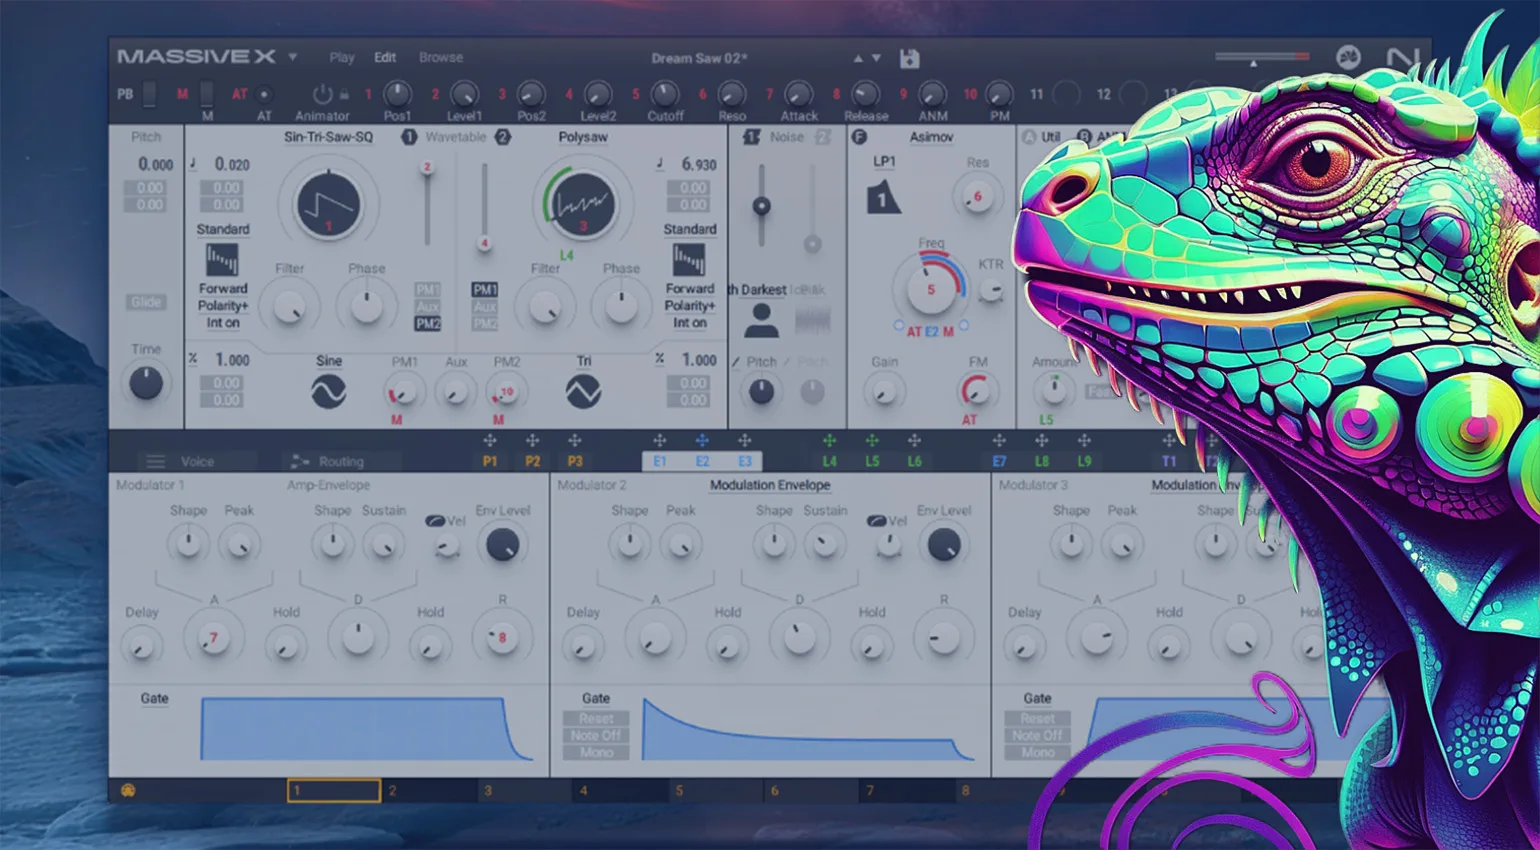1540x850 pixels.
Task: Toggle Glide in Pitch section
Action: [146, 302]
